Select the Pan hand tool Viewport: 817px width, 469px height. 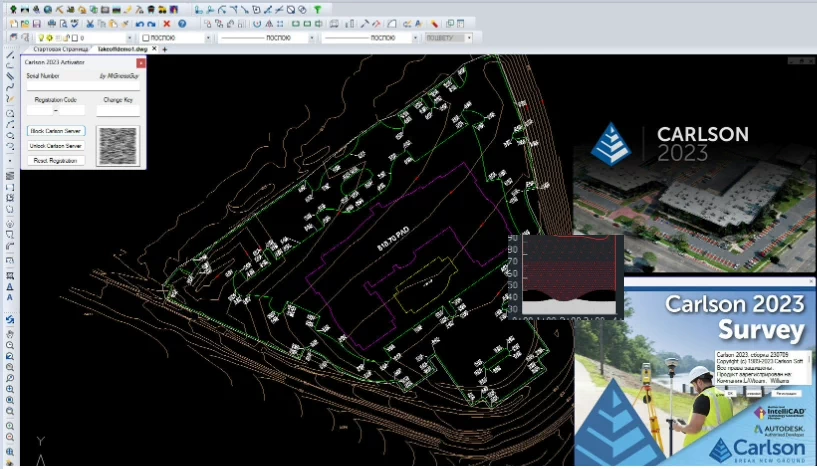(x=10, y=334)
